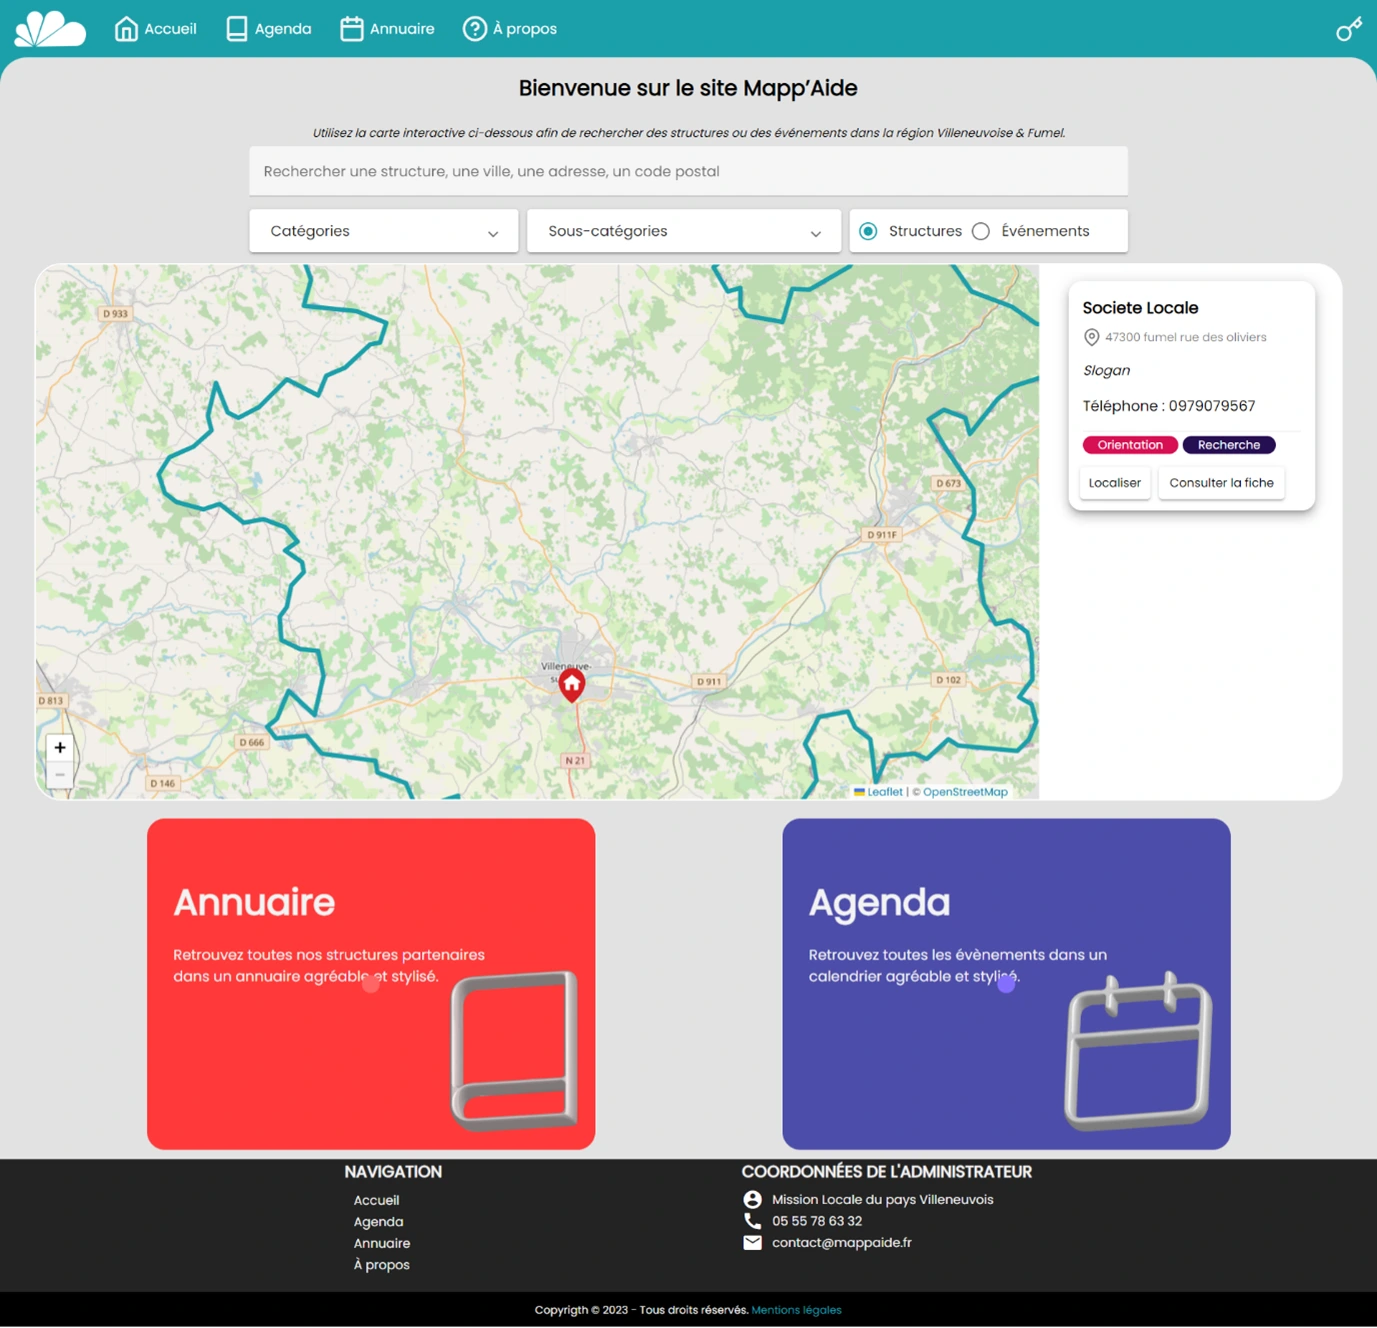Select the Événements radio button
1377x1328 pixels.
[x=981, y=231]
